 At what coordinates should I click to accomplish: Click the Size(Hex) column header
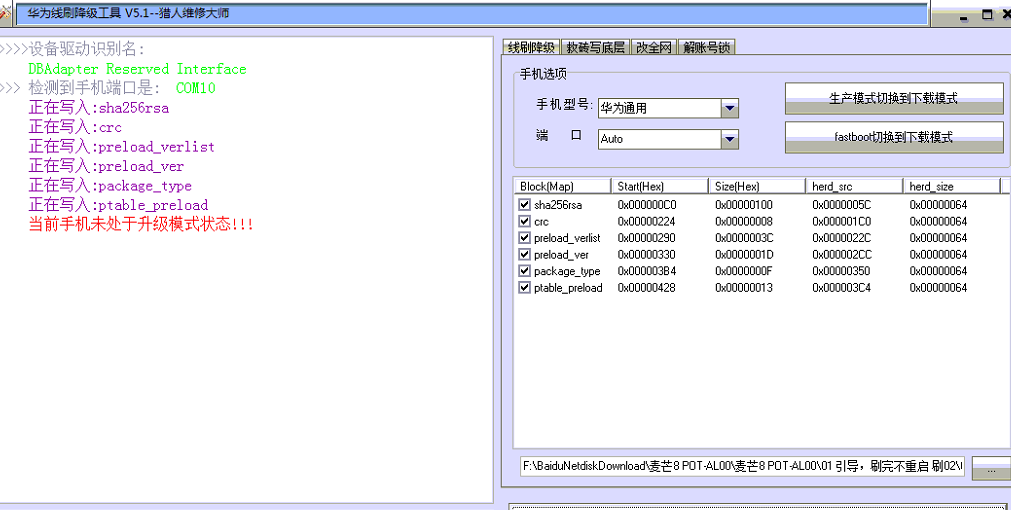(757, 186)
